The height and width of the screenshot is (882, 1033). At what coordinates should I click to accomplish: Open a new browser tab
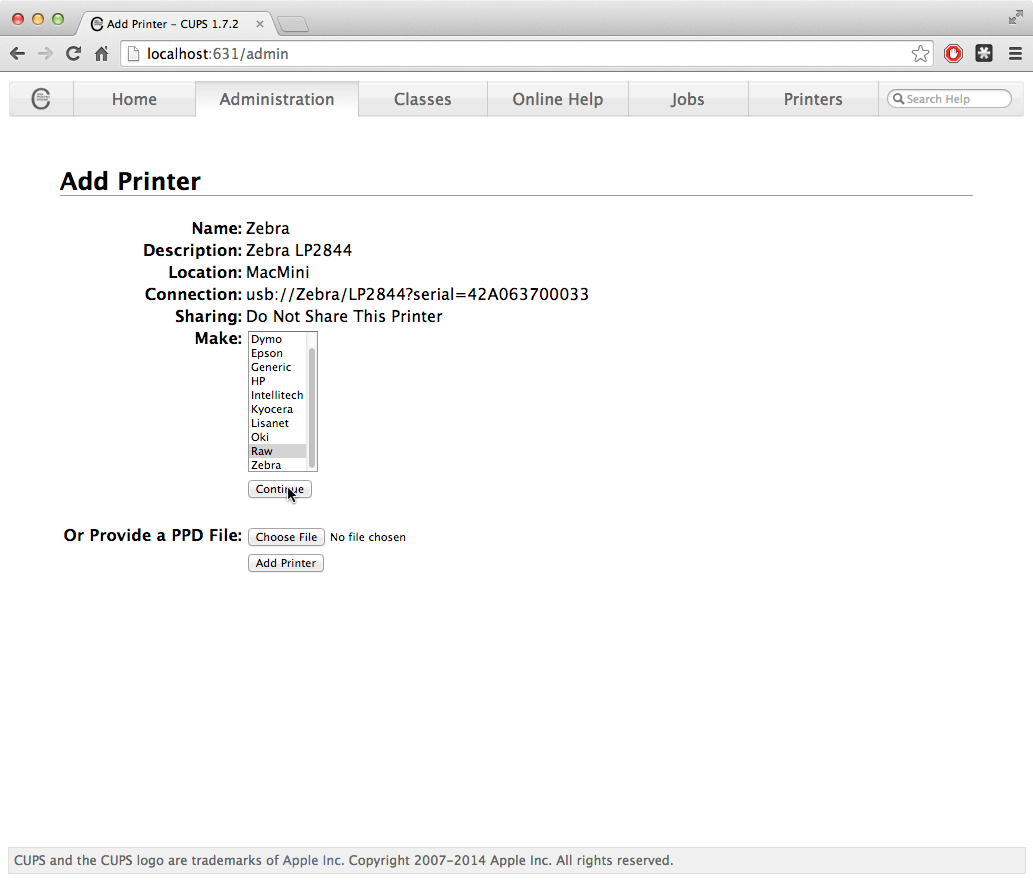293,24
